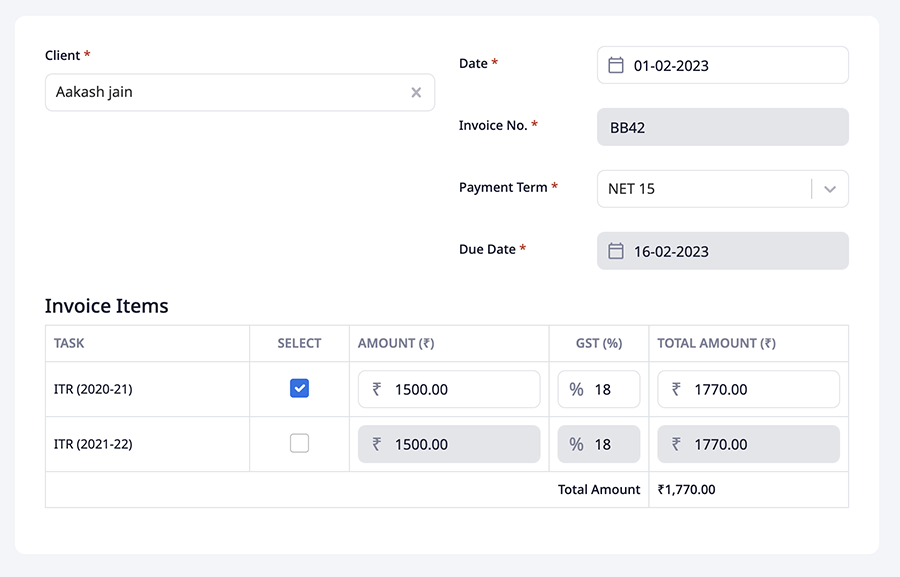
Task: Click rupee icon in ITR (2021-22) Amount field
Action: click(377, 444)
